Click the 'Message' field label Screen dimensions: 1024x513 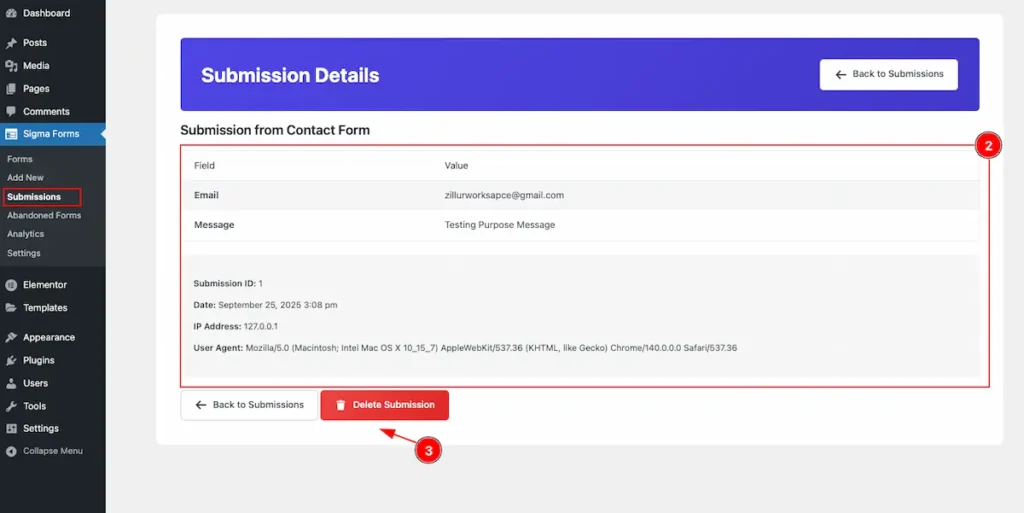pos(214,225)
